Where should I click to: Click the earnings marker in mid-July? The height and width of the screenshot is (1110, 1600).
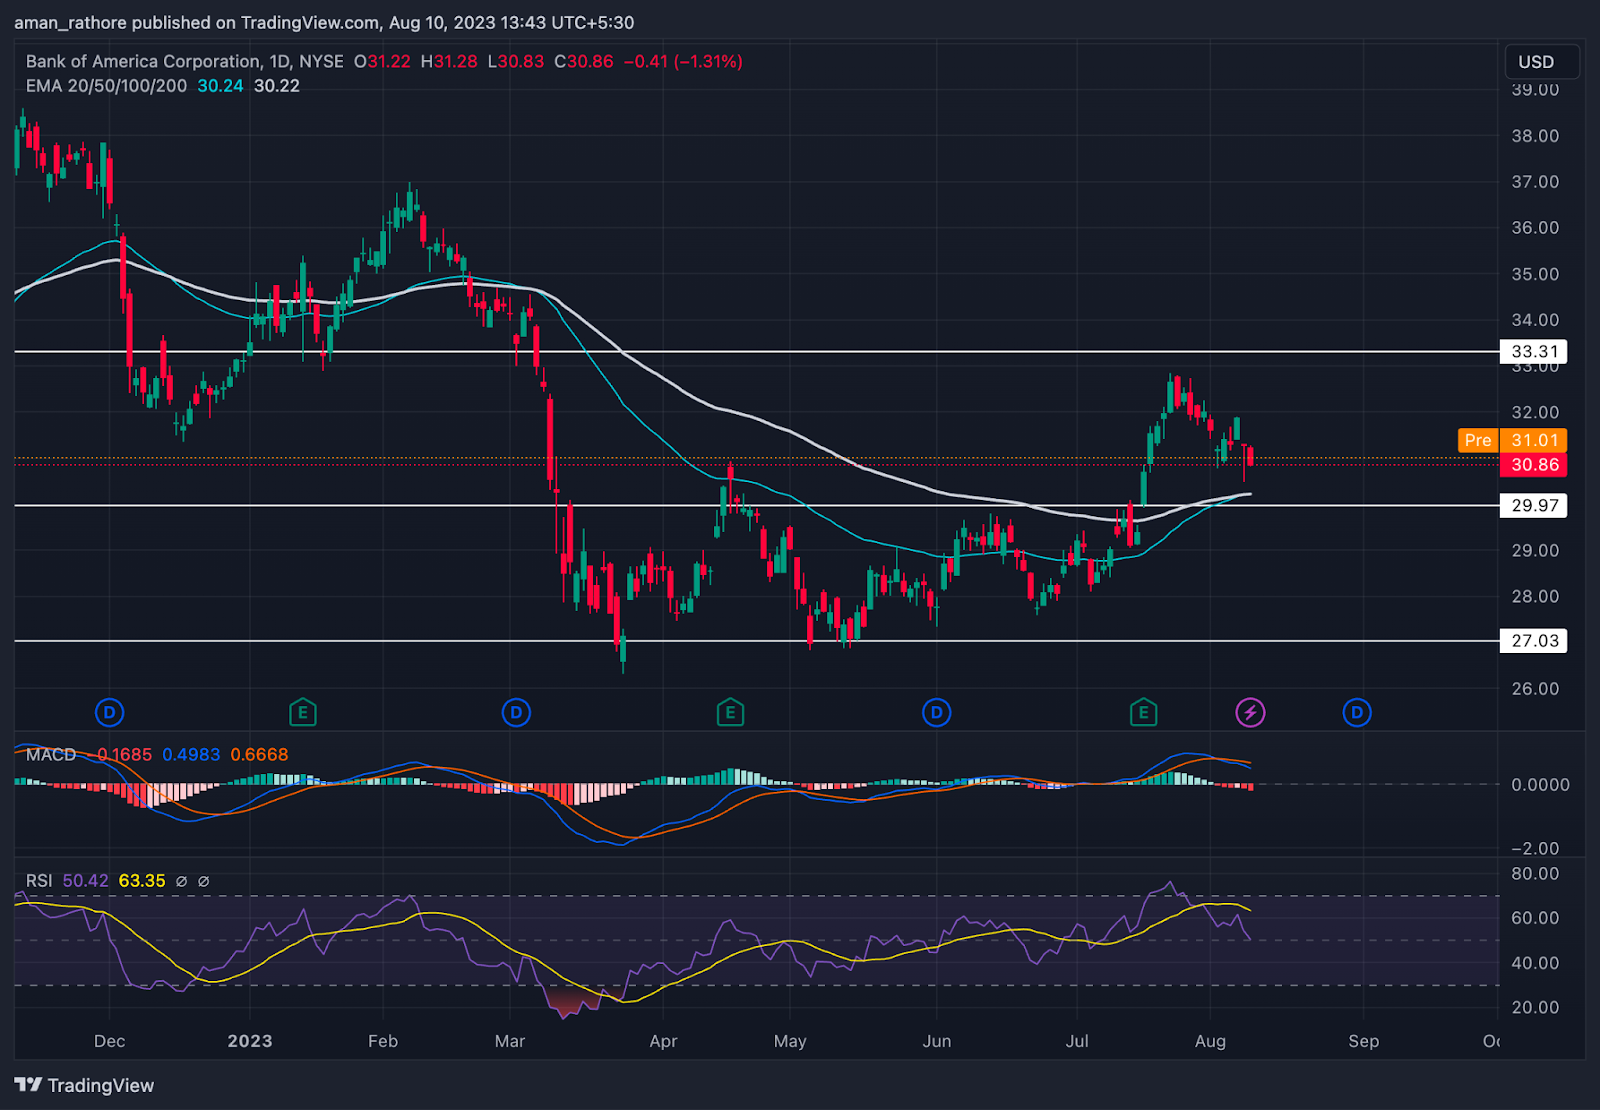(x=1143, y=713)
